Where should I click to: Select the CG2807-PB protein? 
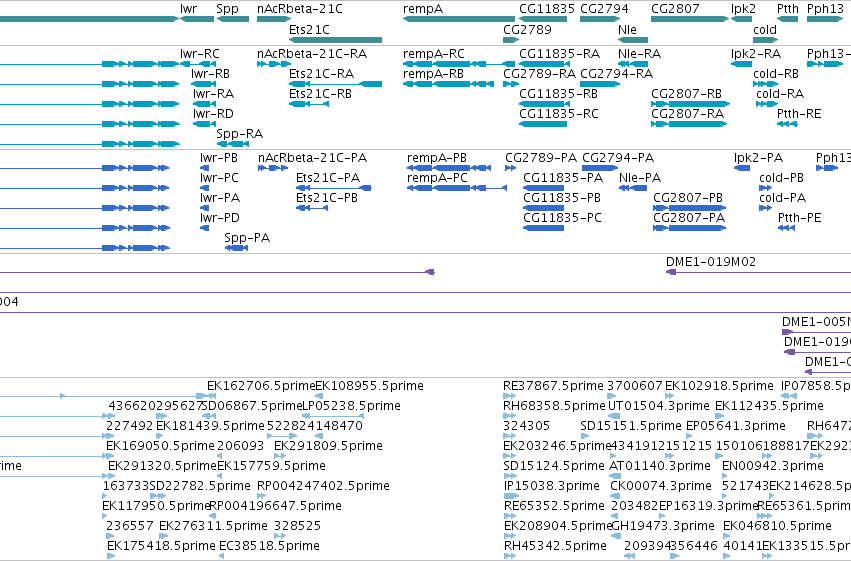689,208
